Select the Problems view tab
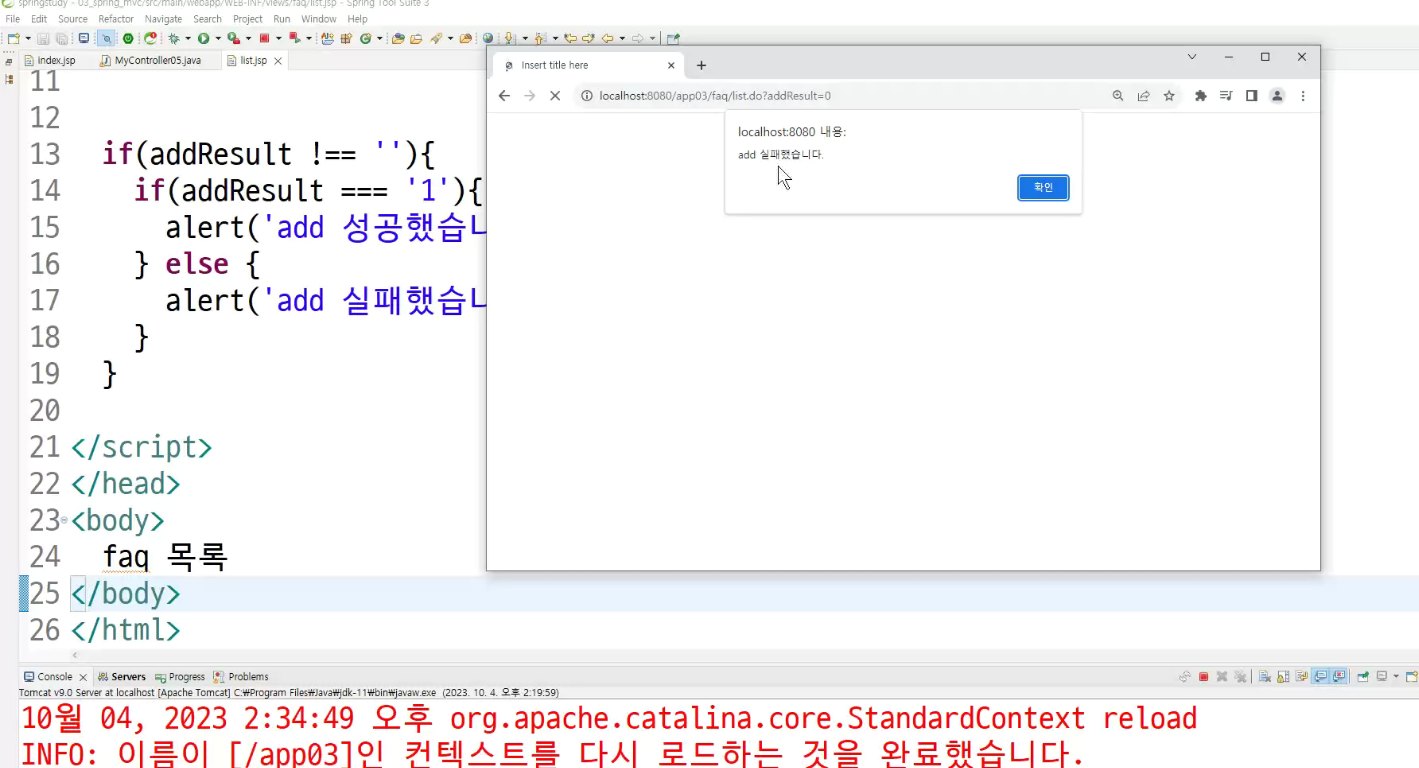This screenshot has height=768, width=1419. tap(241, 677)
